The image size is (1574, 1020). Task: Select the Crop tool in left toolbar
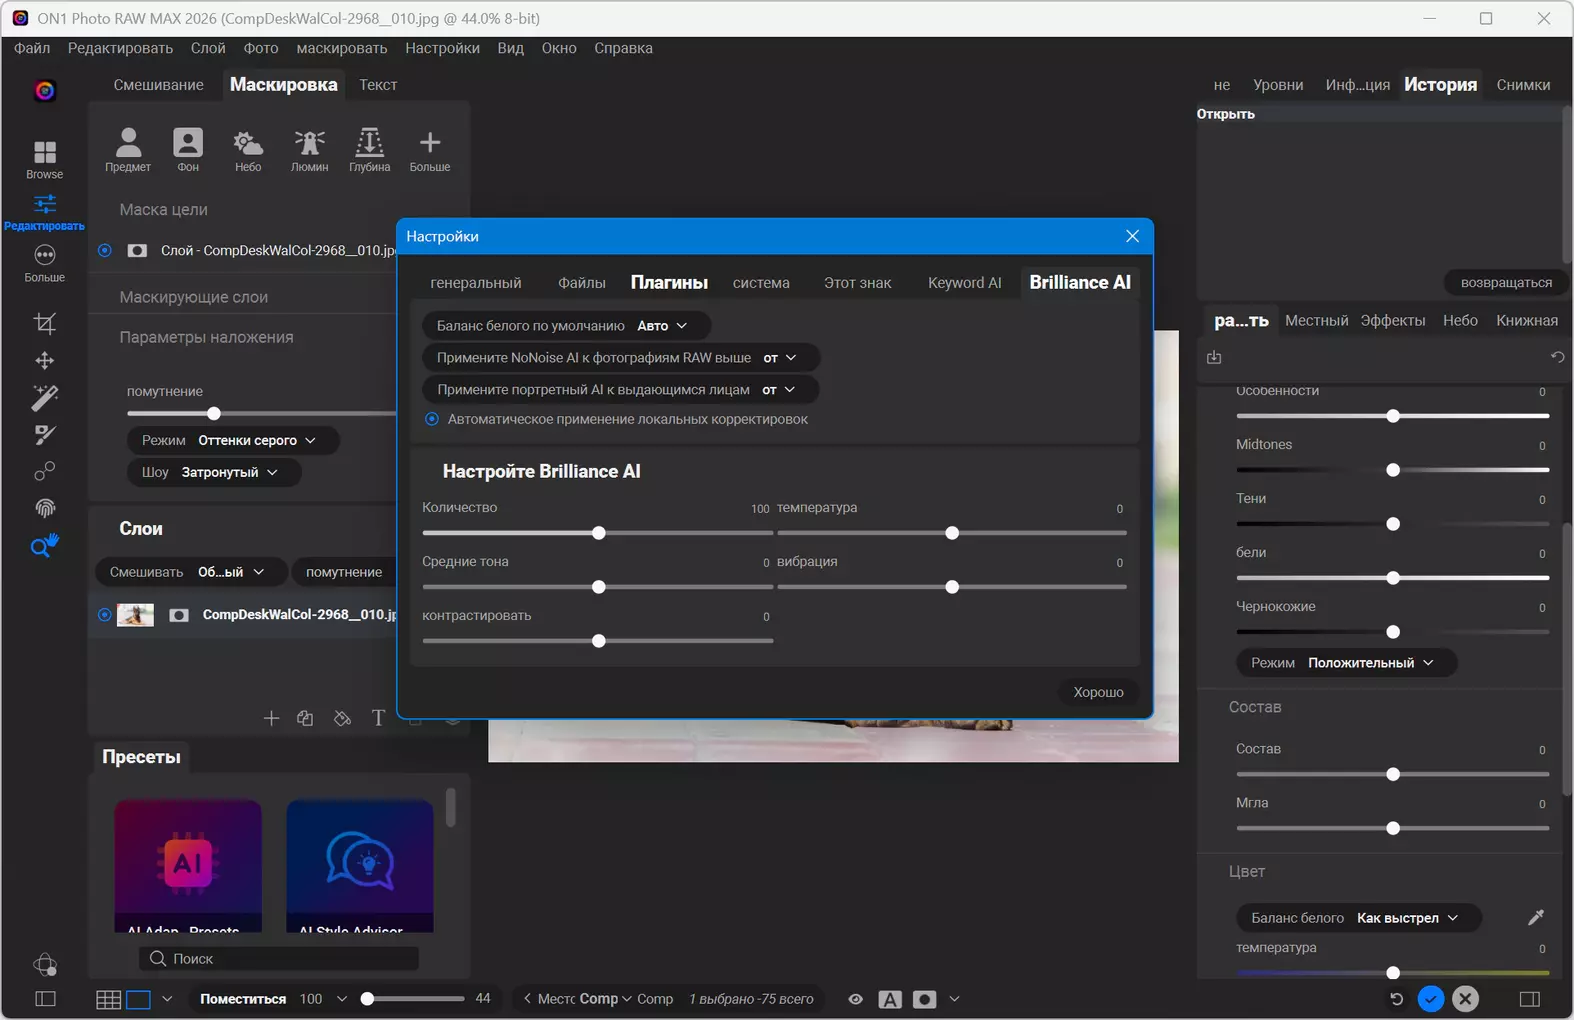click(44, 323)
